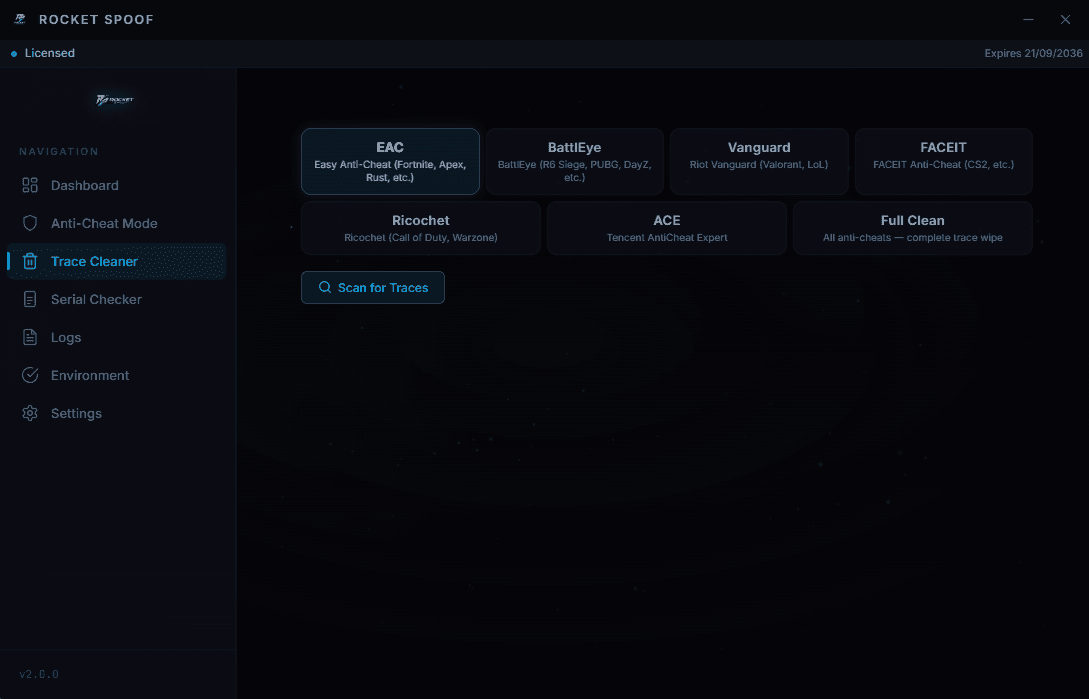Go to Environment via the check-circle icon

30,375
